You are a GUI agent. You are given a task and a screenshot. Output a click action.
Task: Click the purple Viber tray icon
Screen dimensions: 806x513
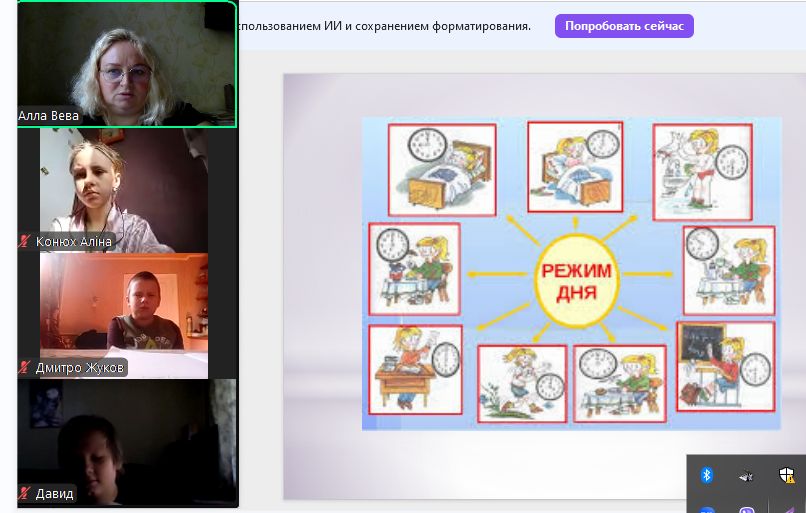pyautogui.click(x=746, y=509)
